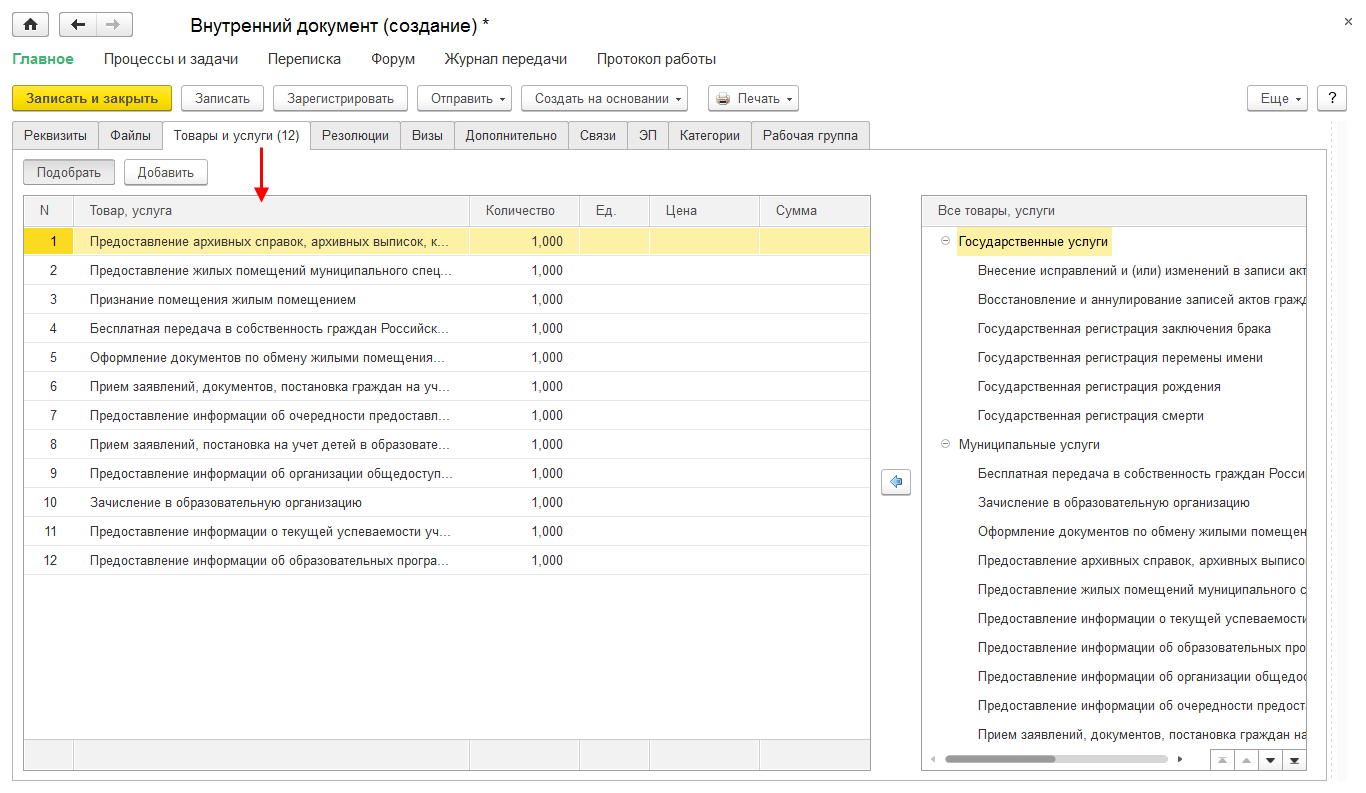
Task: Click the Добавить button
Action: (165, 172)
